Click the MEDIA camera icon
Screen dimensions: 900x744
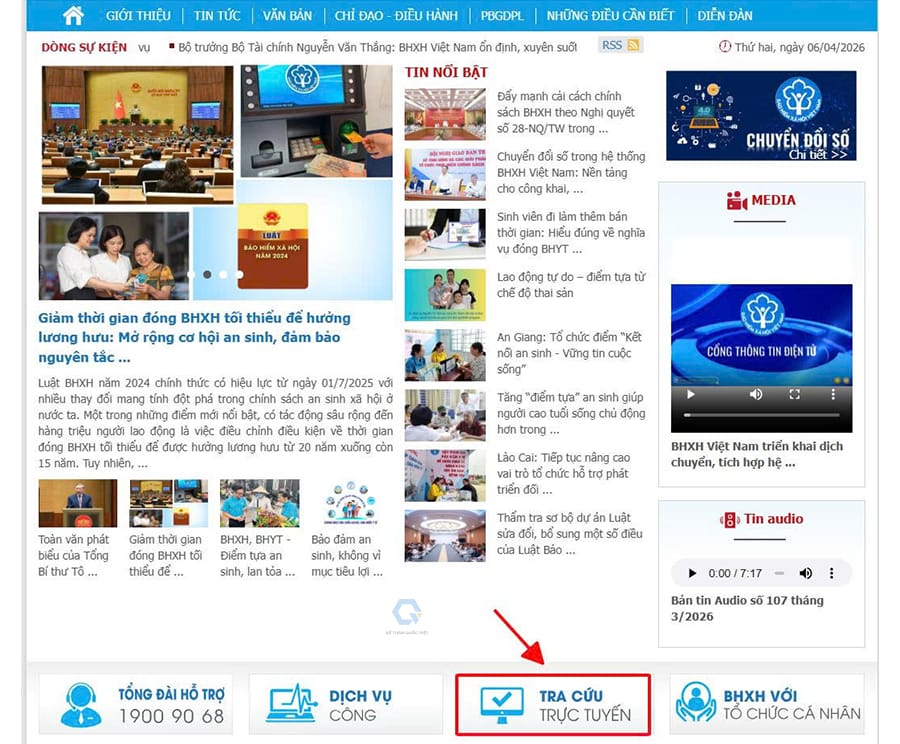tap(736, 200)
